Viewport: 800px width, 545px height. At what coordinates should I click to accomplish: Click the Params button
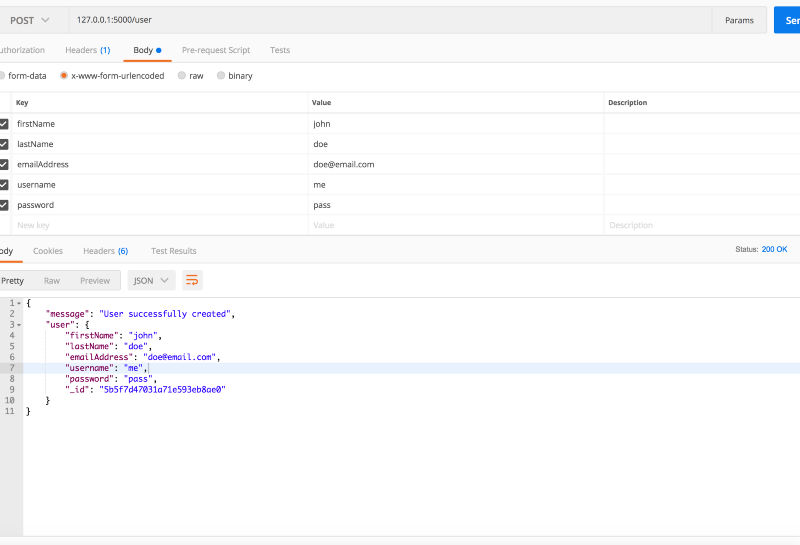coord(739,20)
